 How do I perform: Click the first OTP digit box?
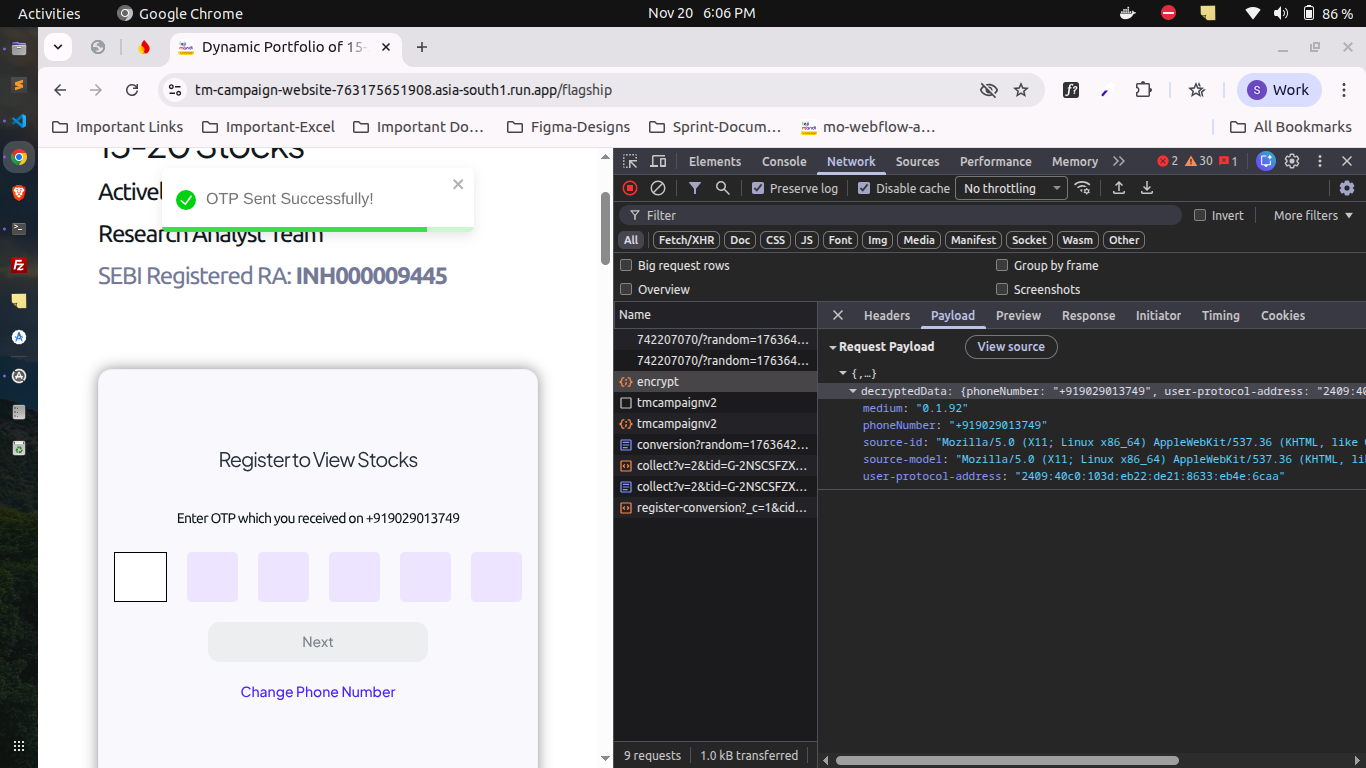[x=140, y=577]
